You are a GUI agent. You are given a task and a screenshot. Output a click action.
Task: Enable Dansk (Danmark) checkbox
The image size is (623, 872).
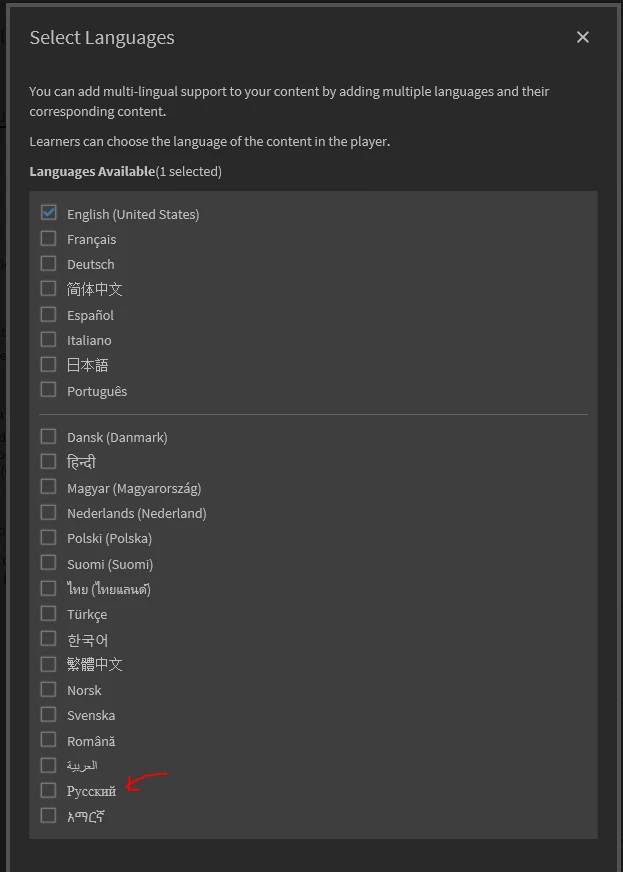coord(48,436)
